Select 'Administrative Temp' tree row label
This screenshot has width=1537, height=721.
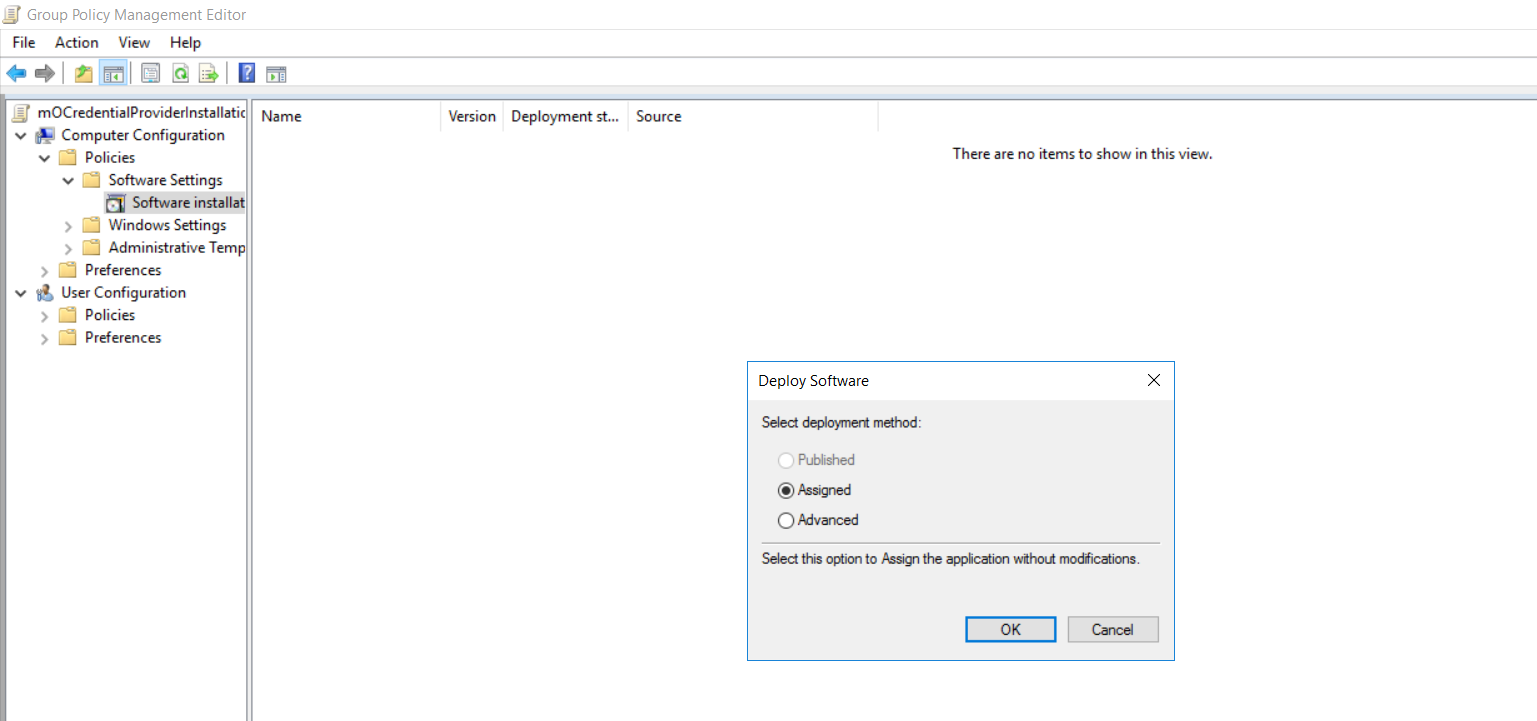click(x=176, y=248)
